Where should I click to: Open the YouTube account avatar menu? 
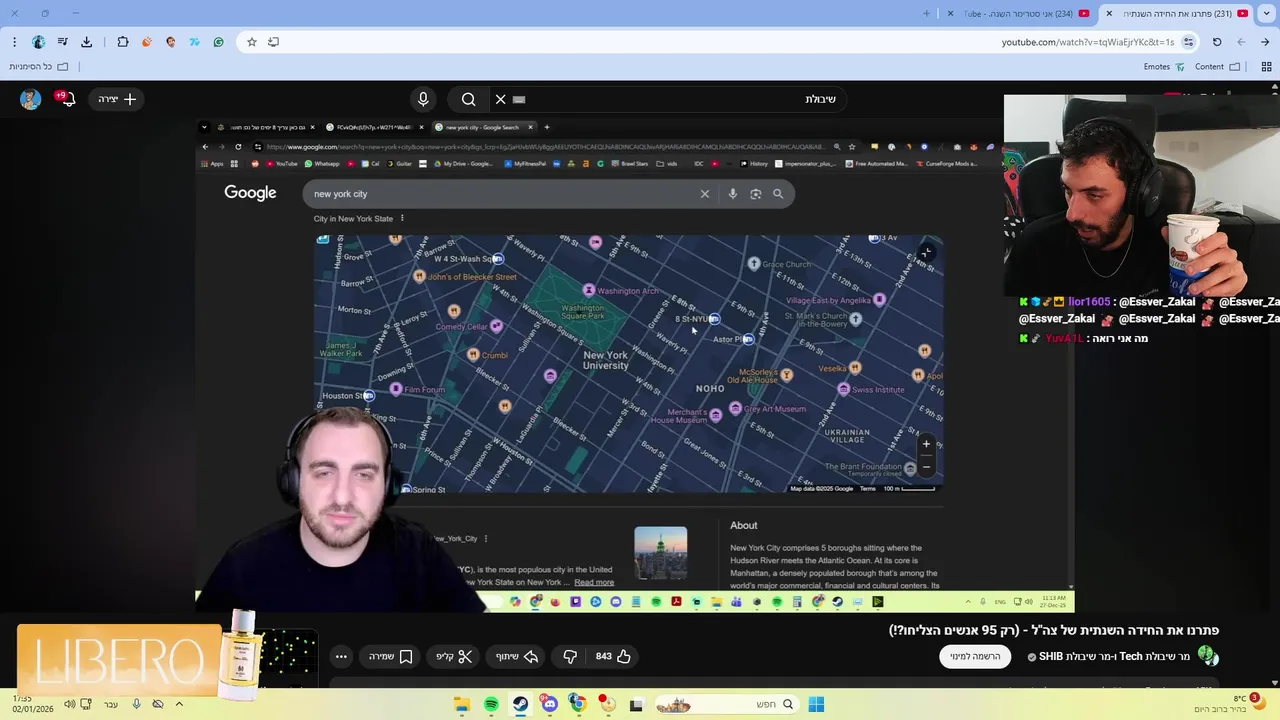(31, 99)
